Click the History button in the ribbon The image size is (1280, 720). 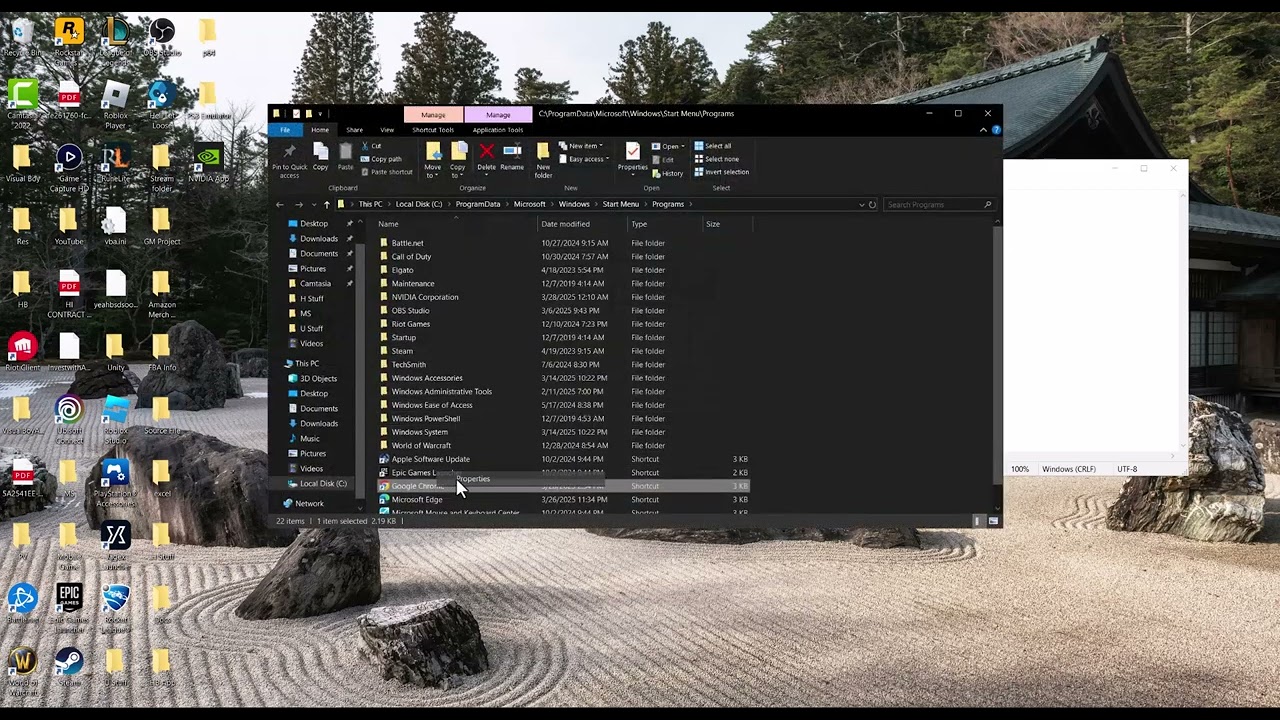(668, 173)
